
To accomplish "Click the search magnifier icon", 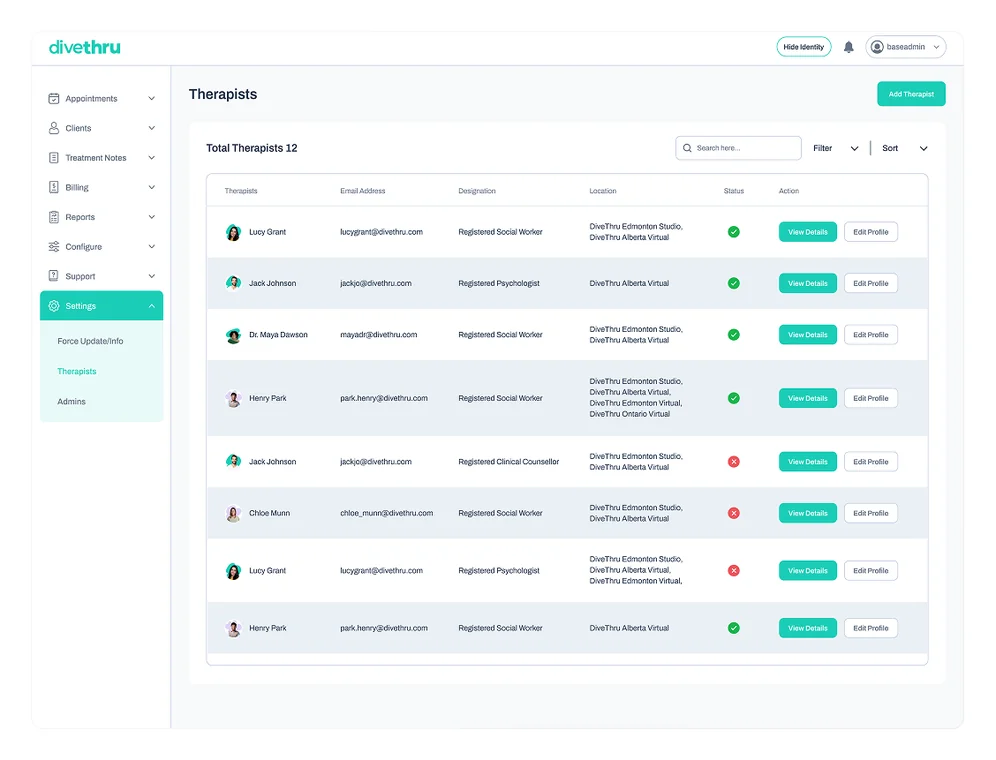I will tap(687, 148).
